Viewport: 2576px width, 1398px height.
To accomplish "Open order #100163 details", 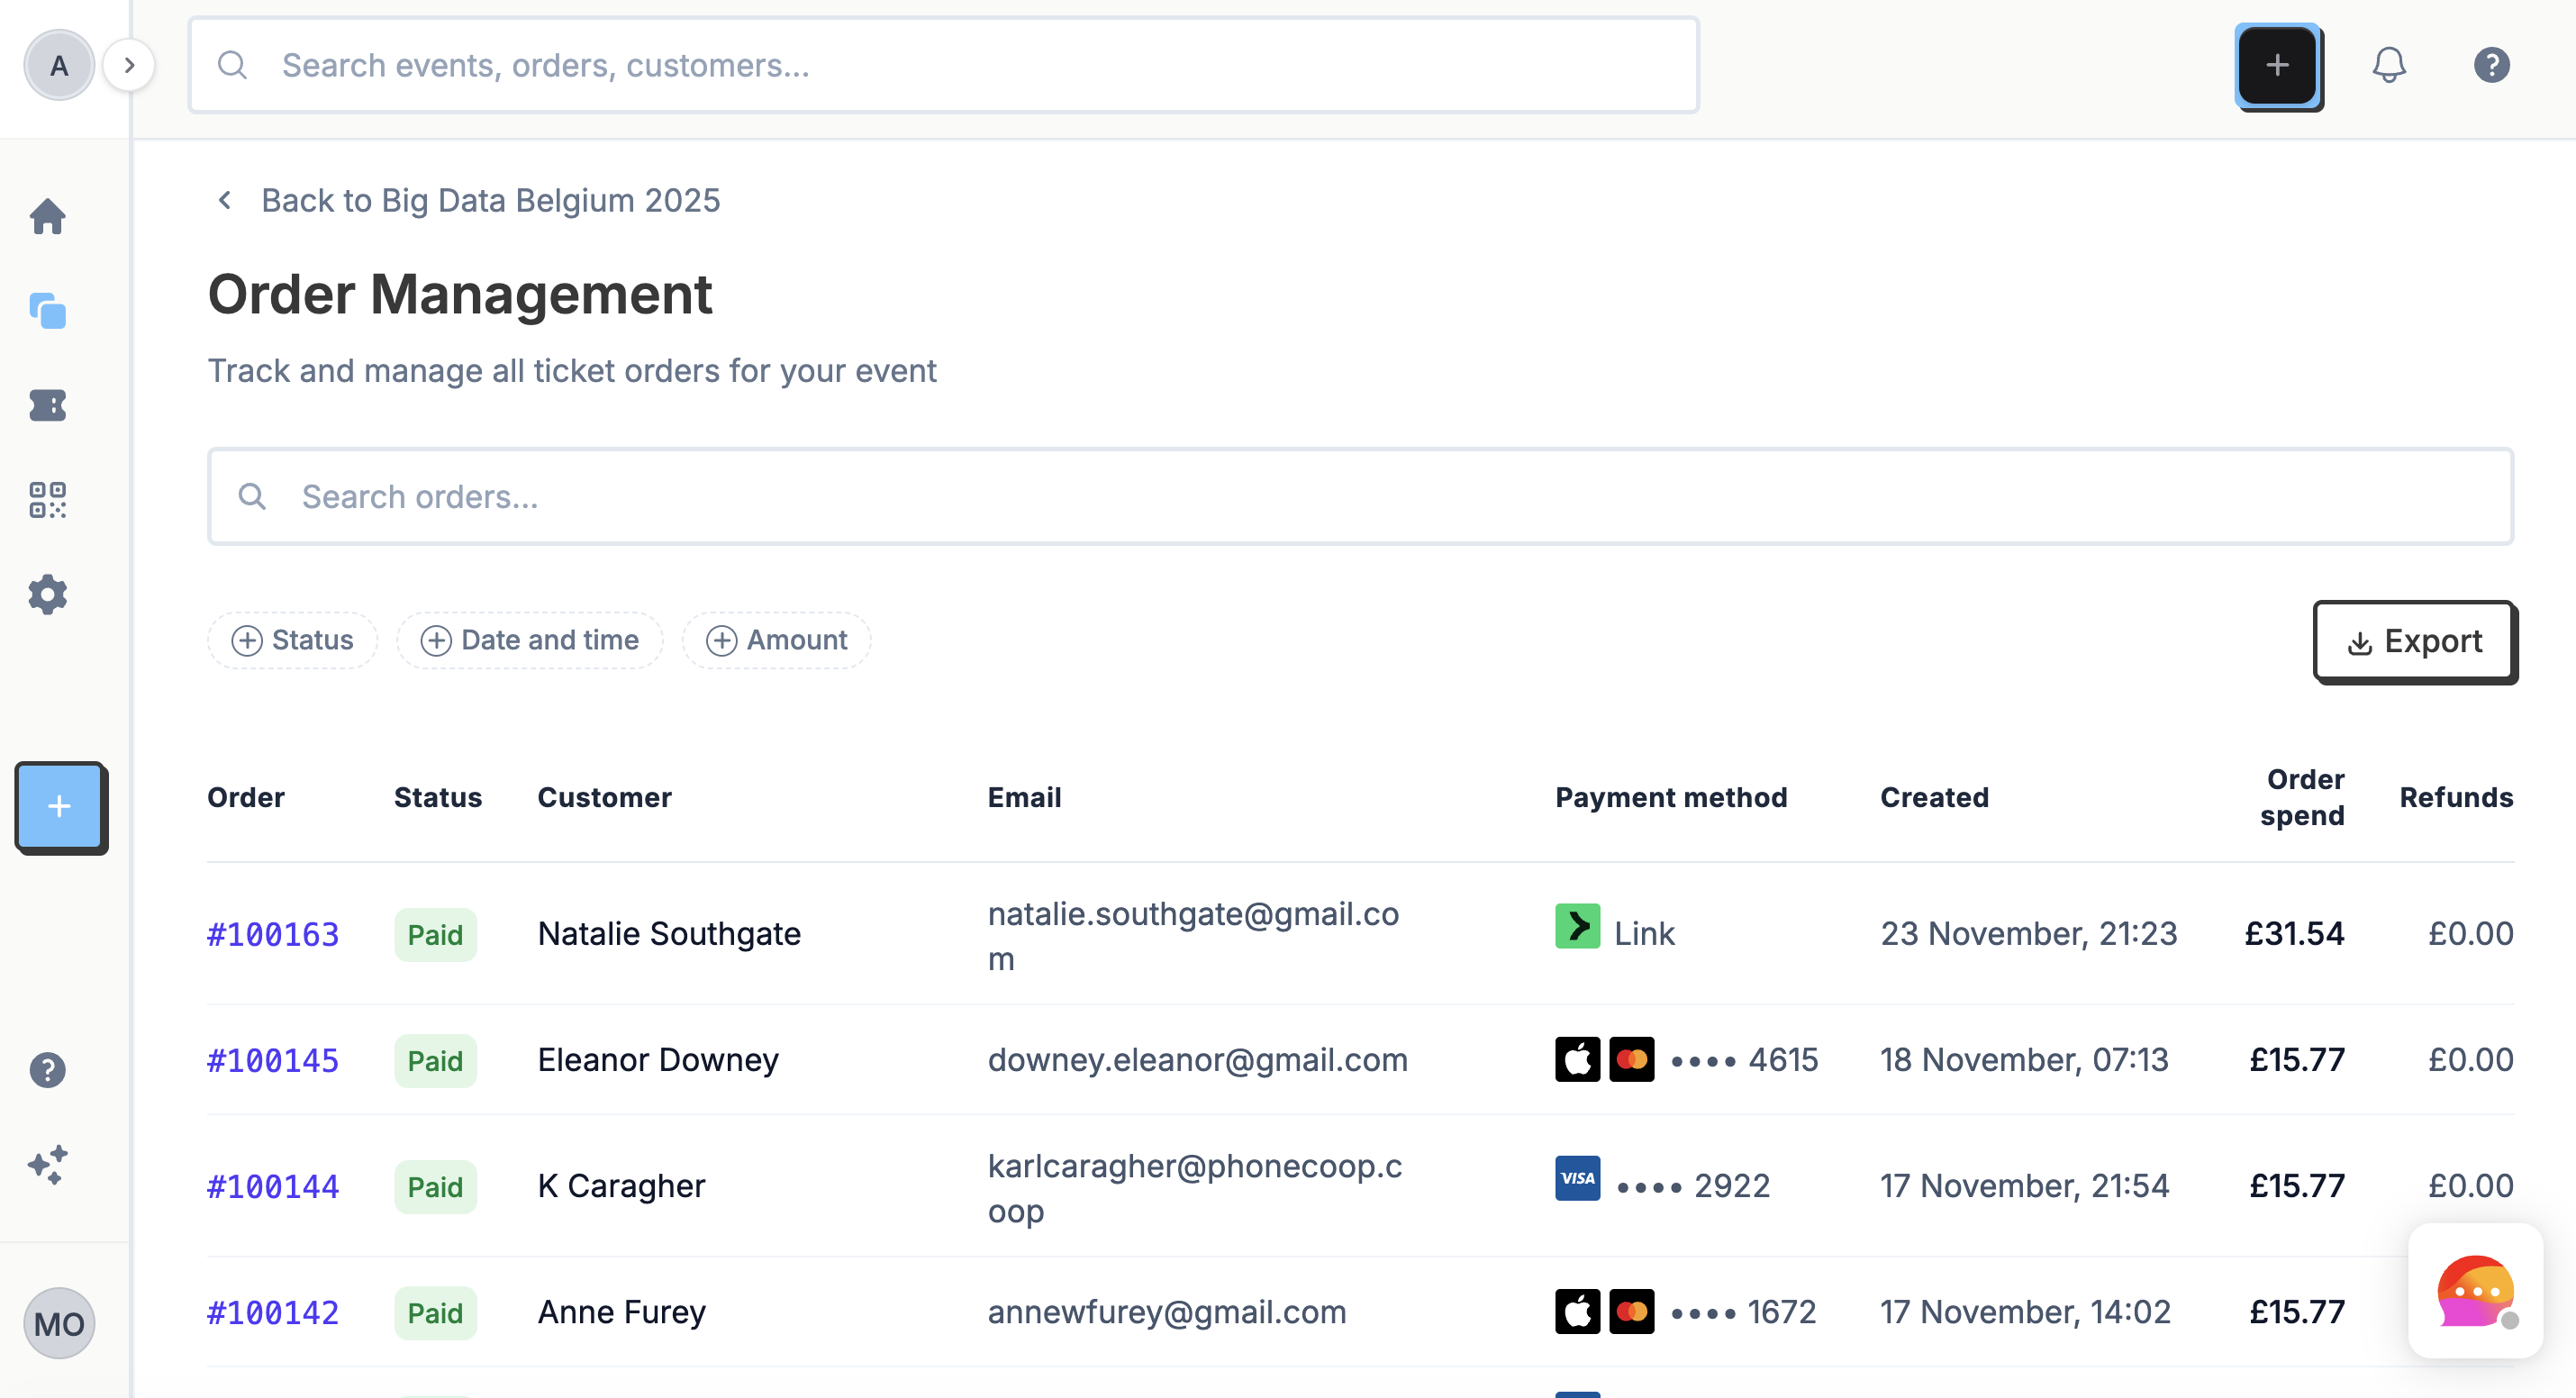I will pos(272,934).
